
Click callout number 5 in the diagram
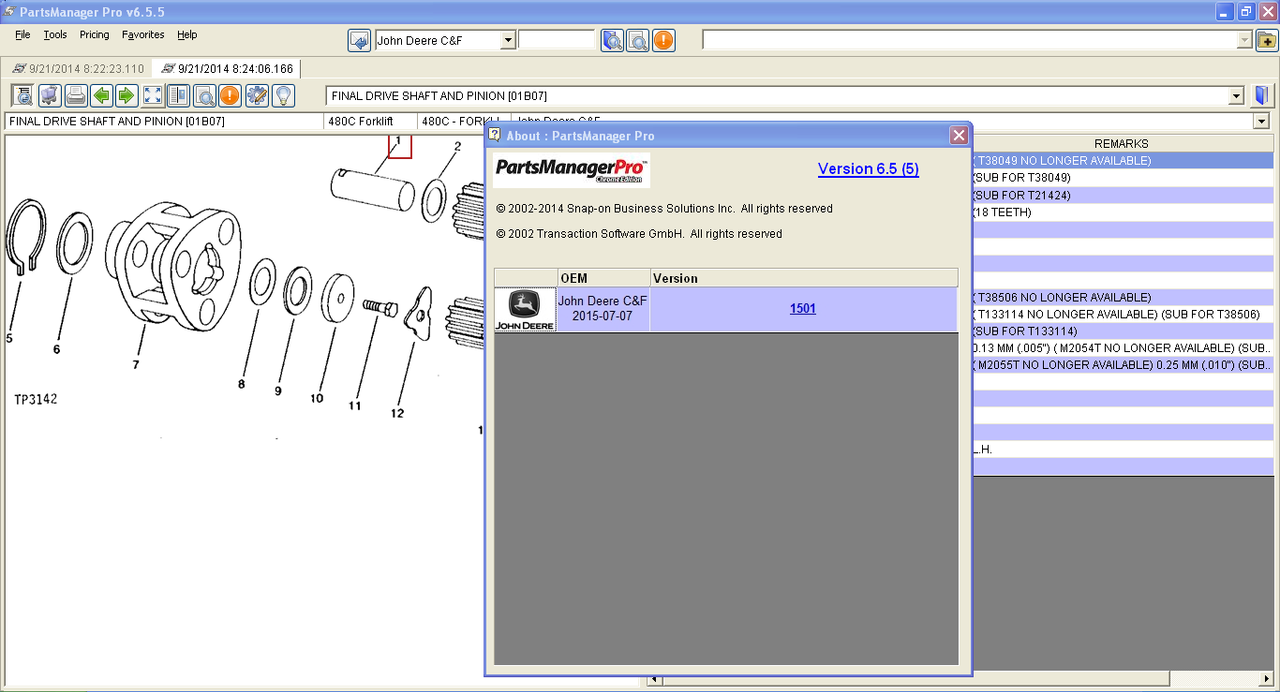click(9, 338)
